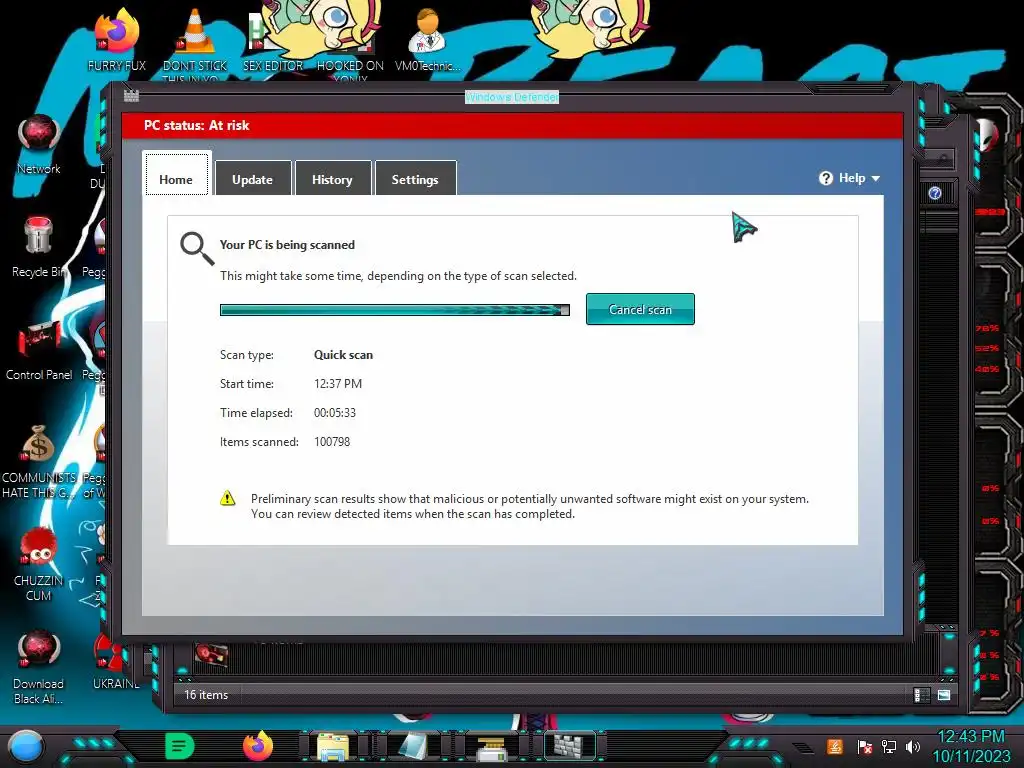Click the network tray icon
This screenshot has height=768, width=1024.
(889, 746)
